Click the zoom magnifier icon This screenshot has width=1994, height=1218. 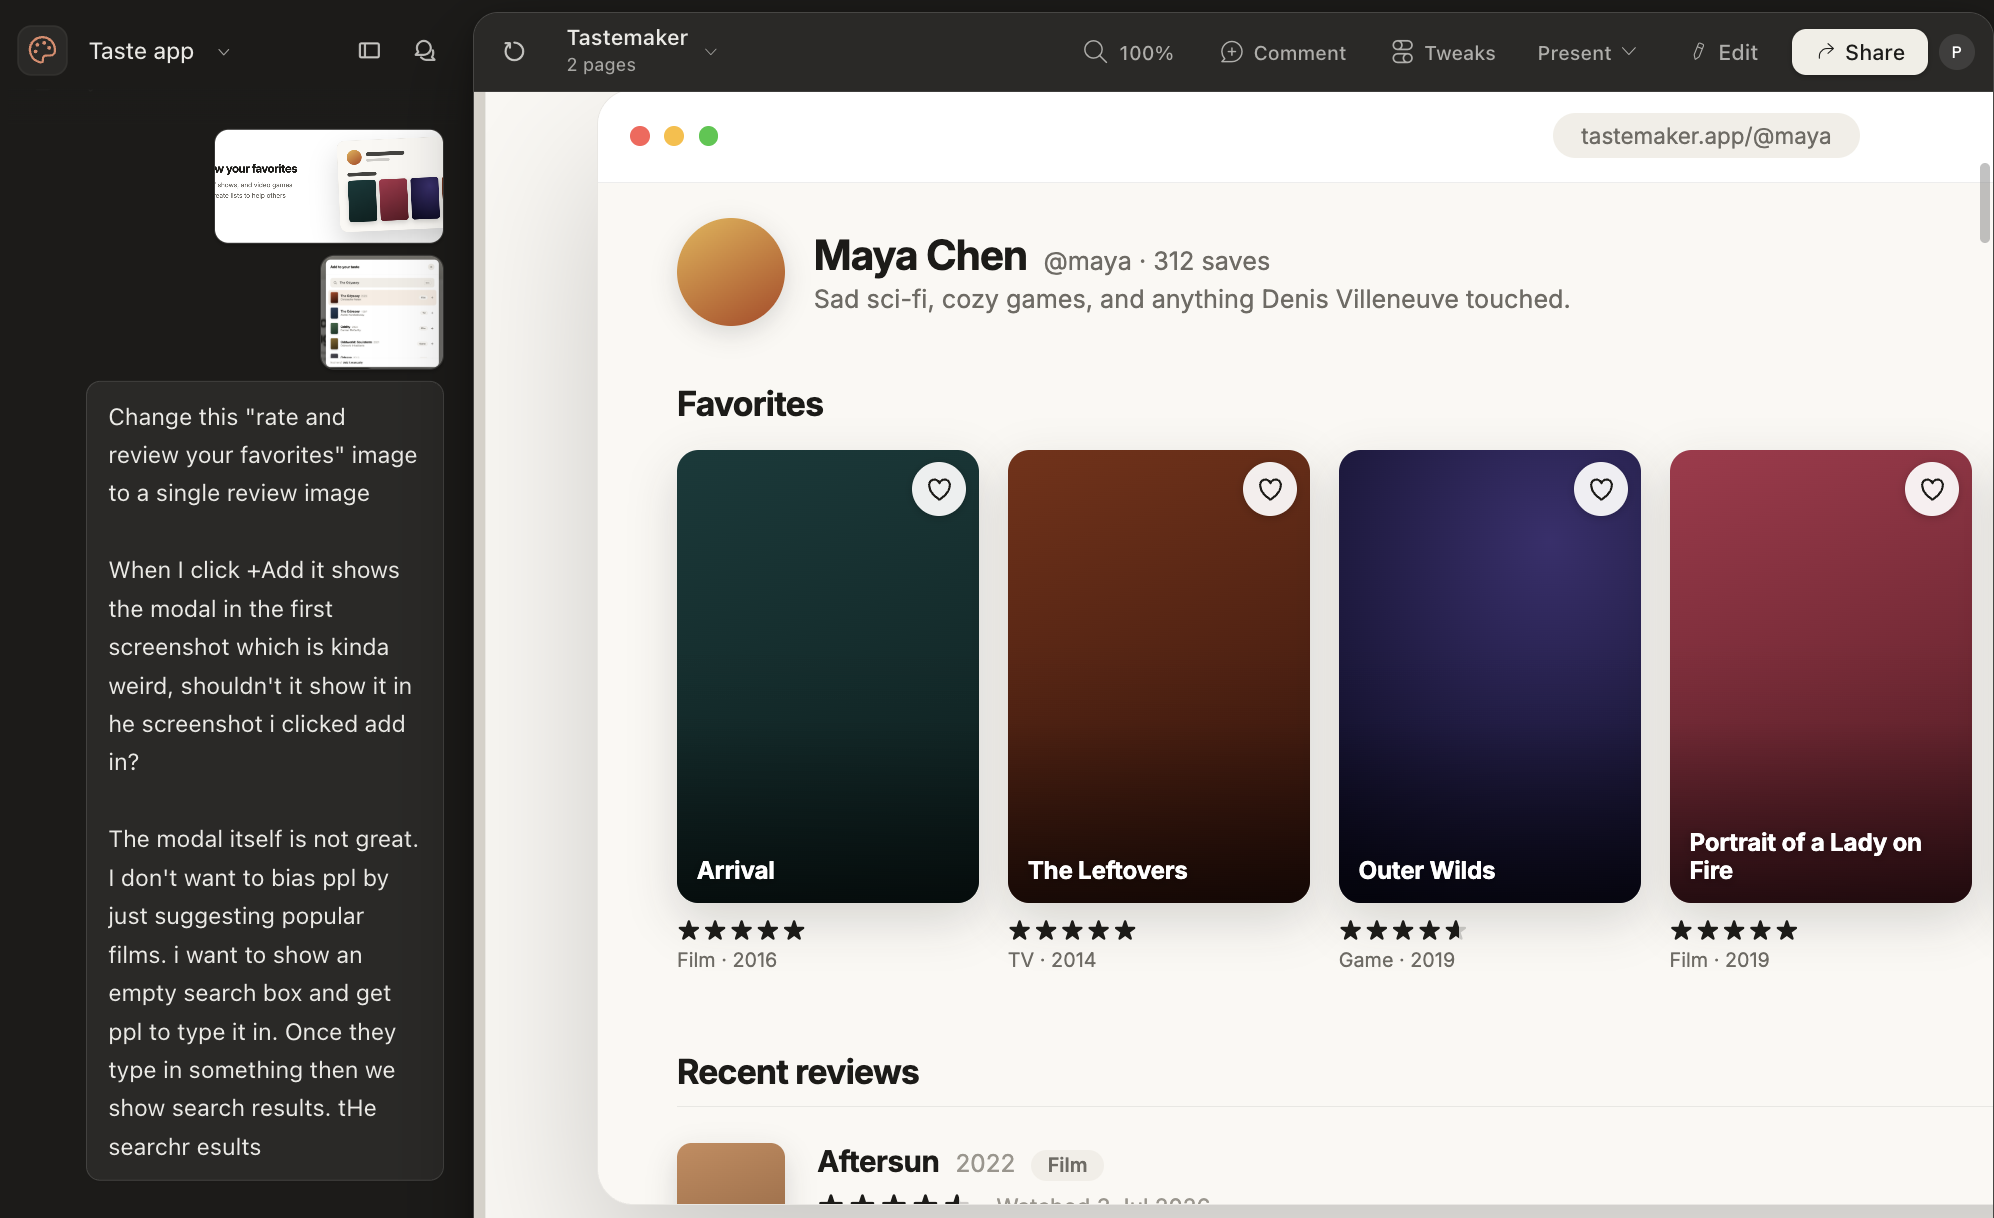pos(1095,51)
